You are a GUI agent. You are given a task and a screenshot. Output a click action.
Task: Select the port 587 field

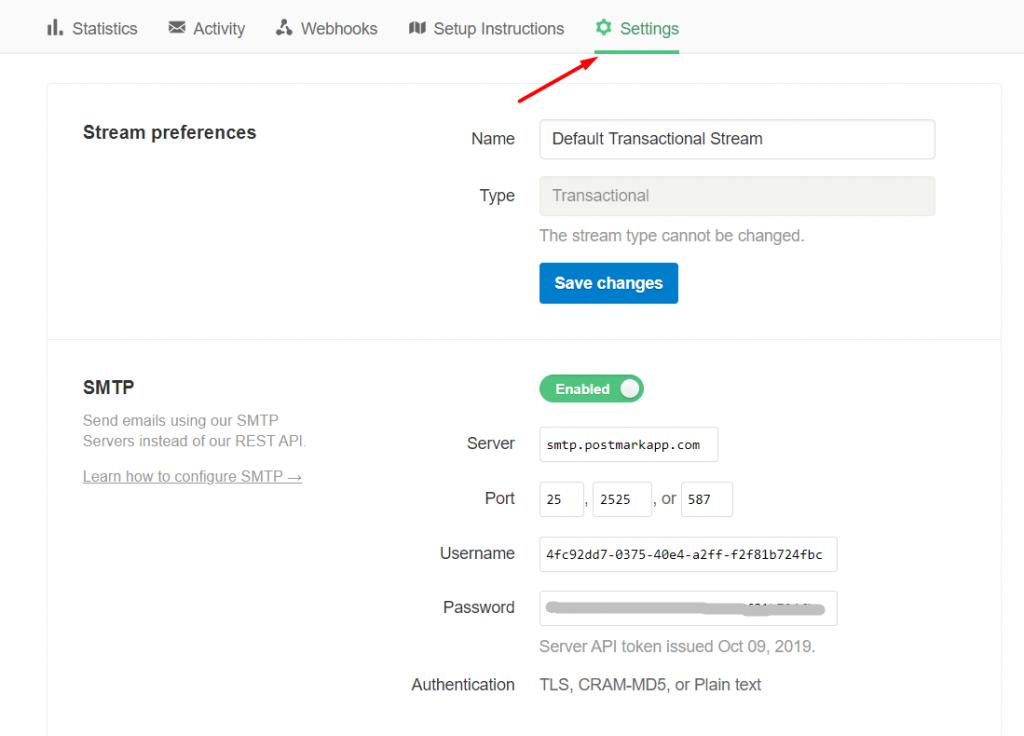click(707, 500)
